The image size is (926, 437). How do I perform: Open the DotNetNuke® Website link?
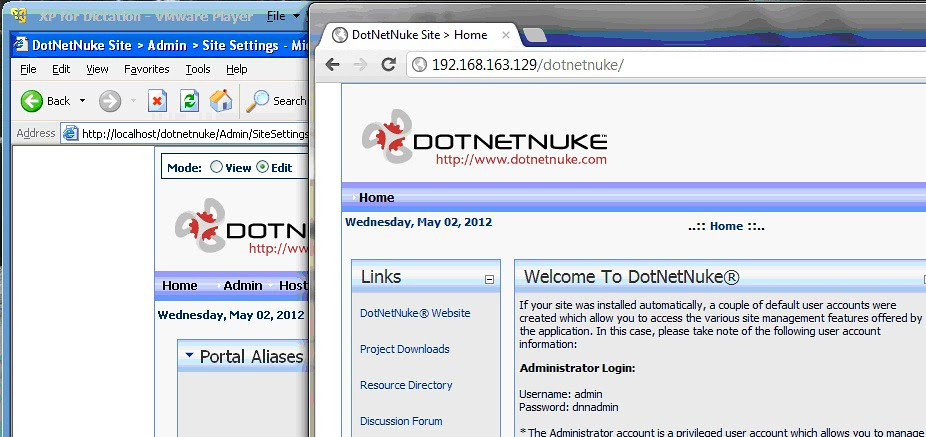coord(415,313)
